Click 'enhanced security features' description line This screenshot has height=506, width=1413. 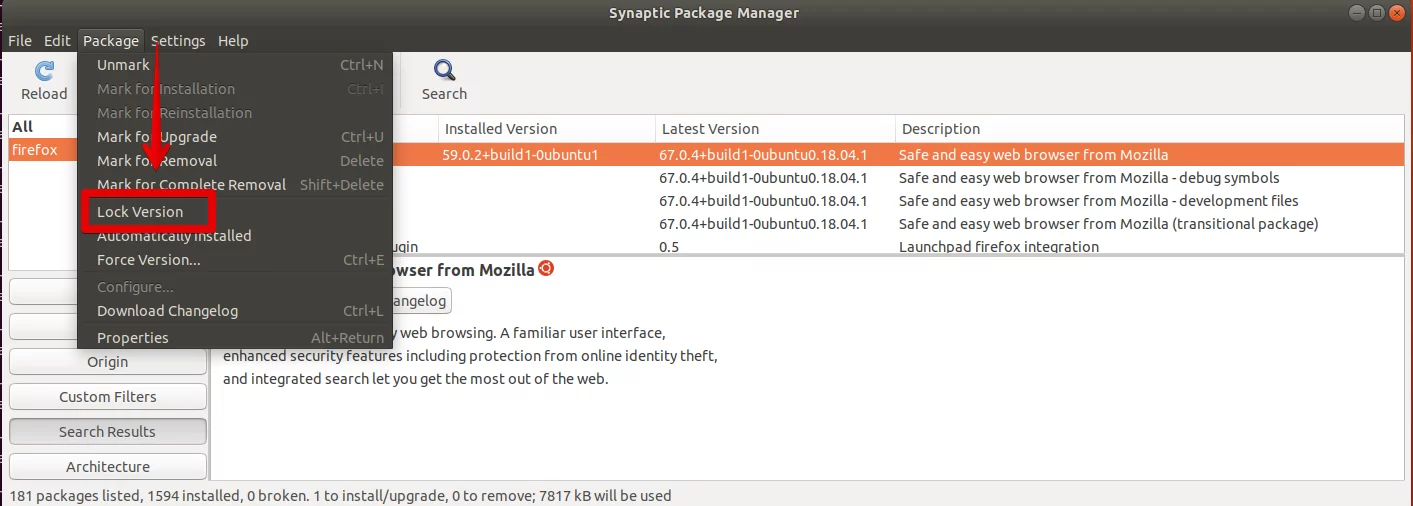(x=470, y=356)
